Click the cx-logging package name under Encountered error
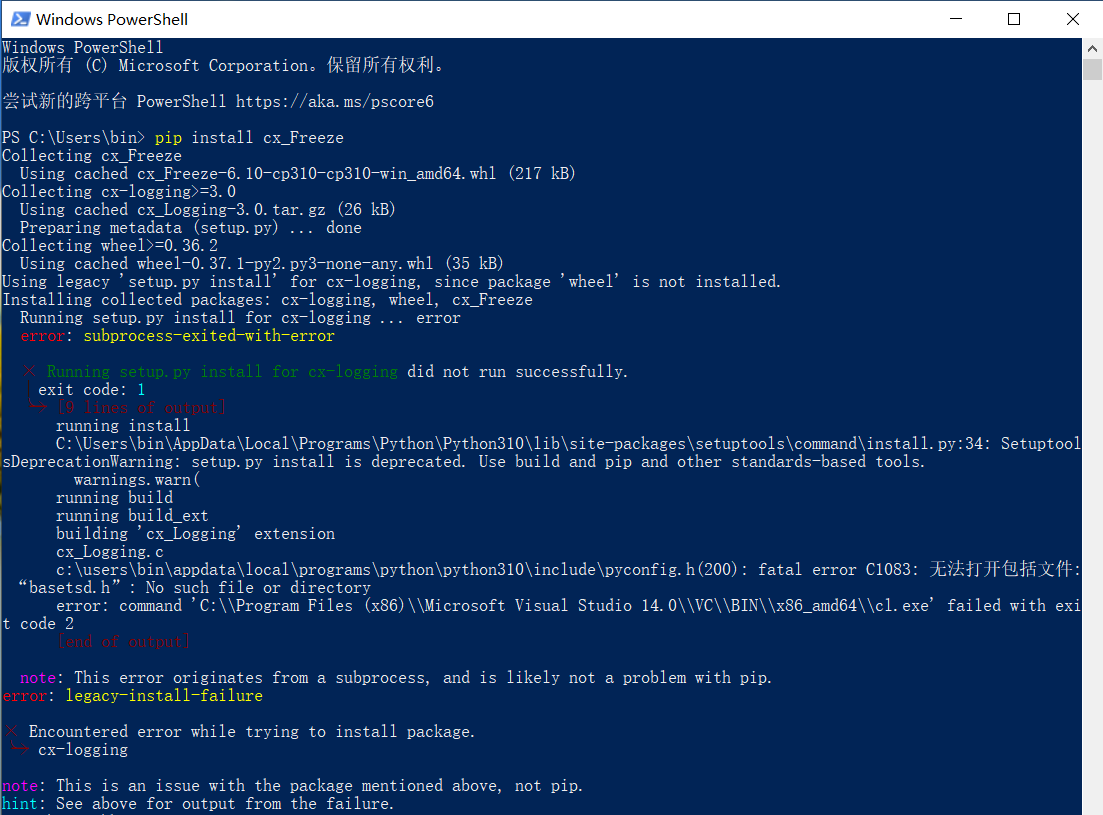 (x=82, y=749)
